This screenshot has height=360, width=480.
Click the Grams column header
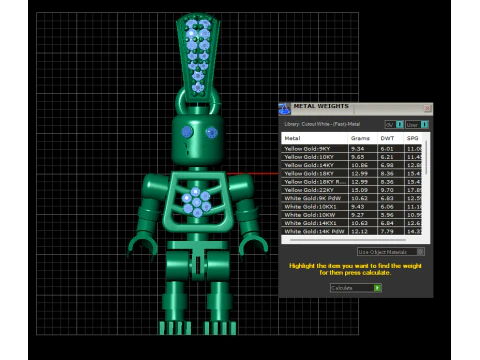pos(362,138)
